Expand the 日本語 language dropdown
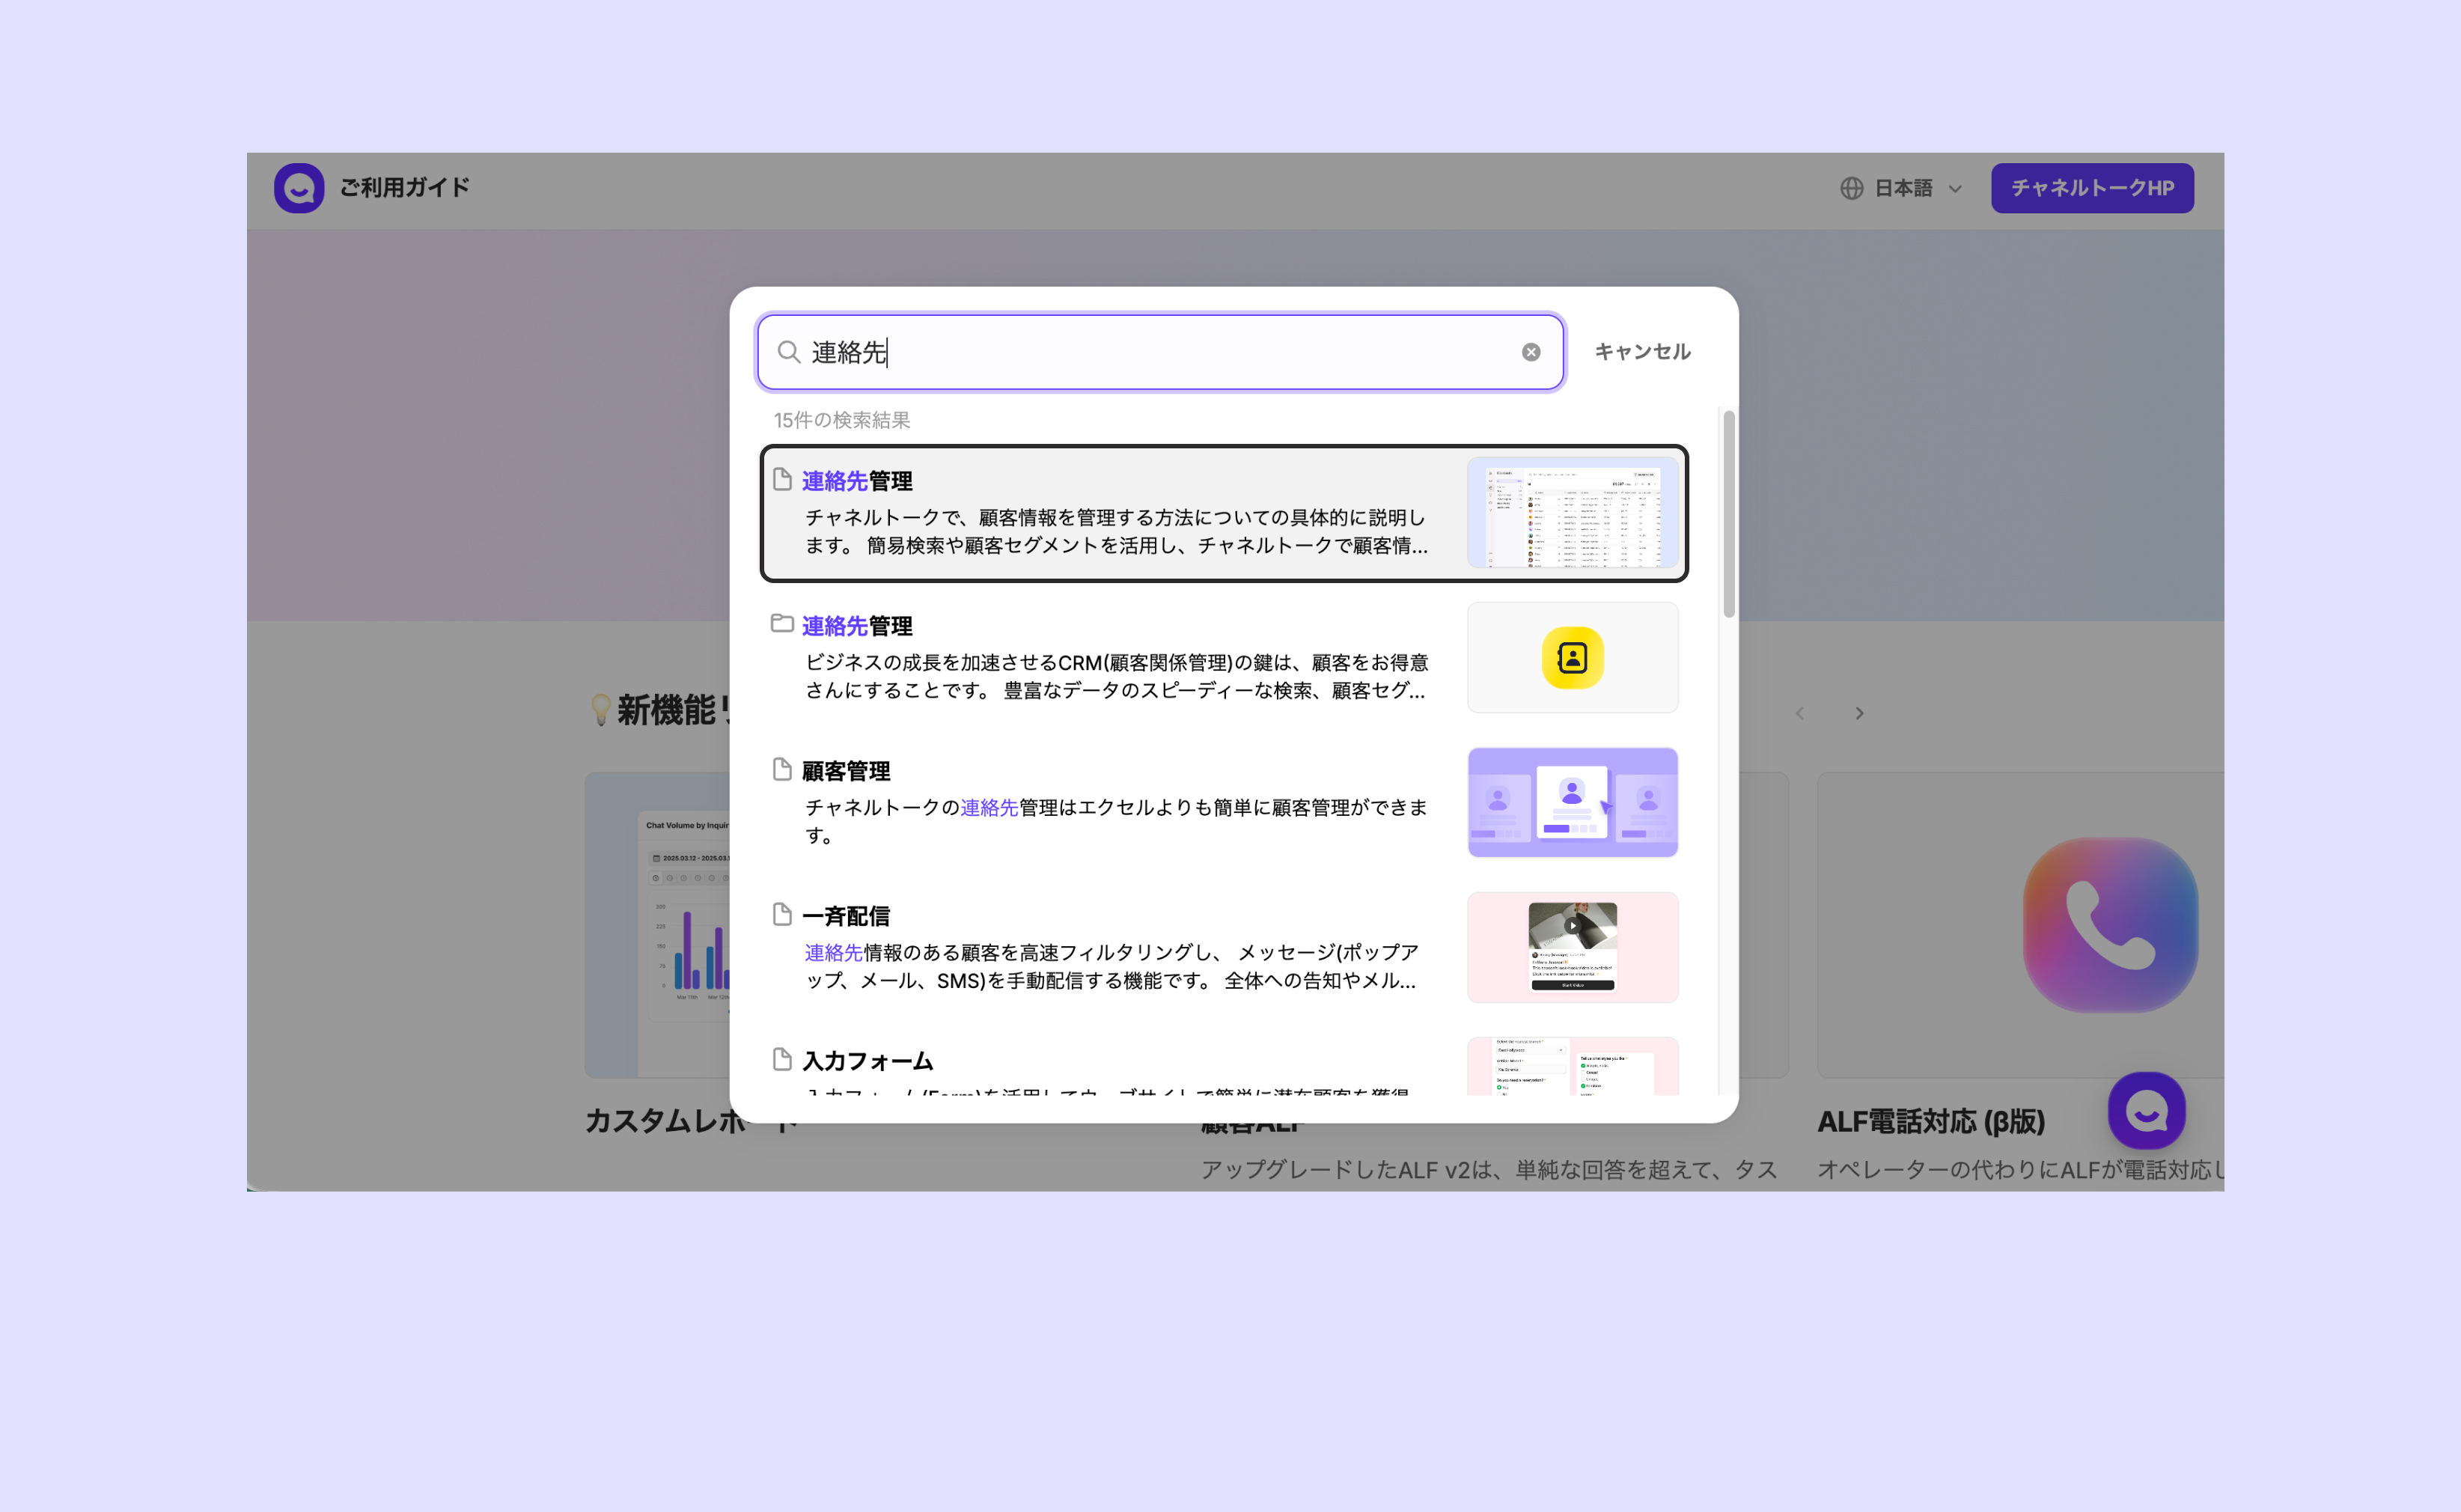 1918,188
